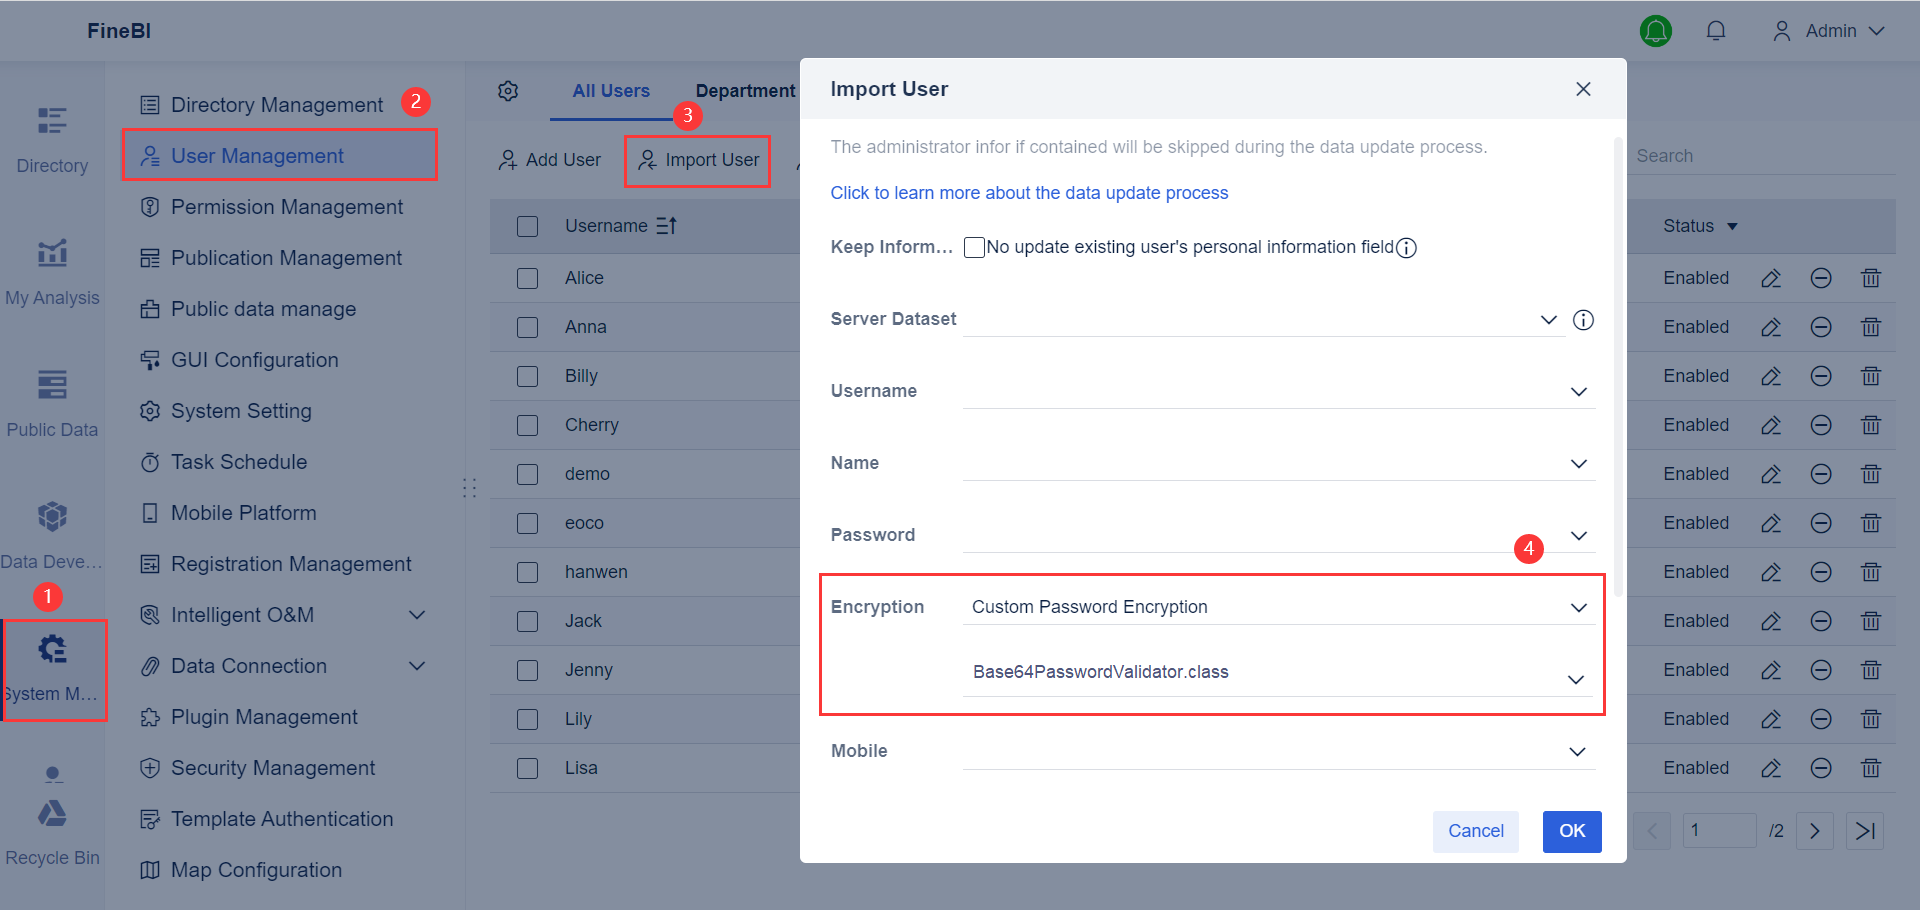Click the disable icon for Cherry
Viewport: 1920px width, 910px height.
(x=1821, y=425)
